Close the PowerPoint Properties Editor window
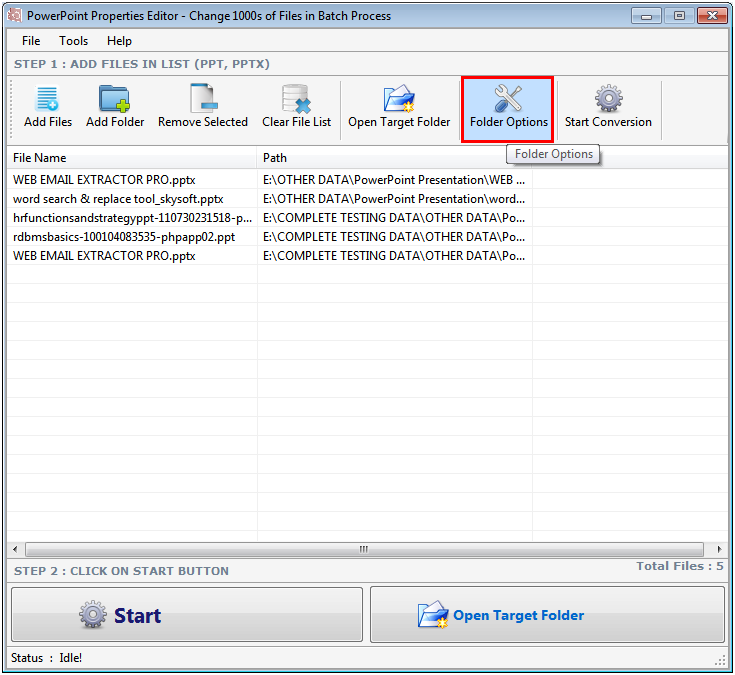Image resolution: width=735 pixels, height=675 pixels. [x=712, y=16]
